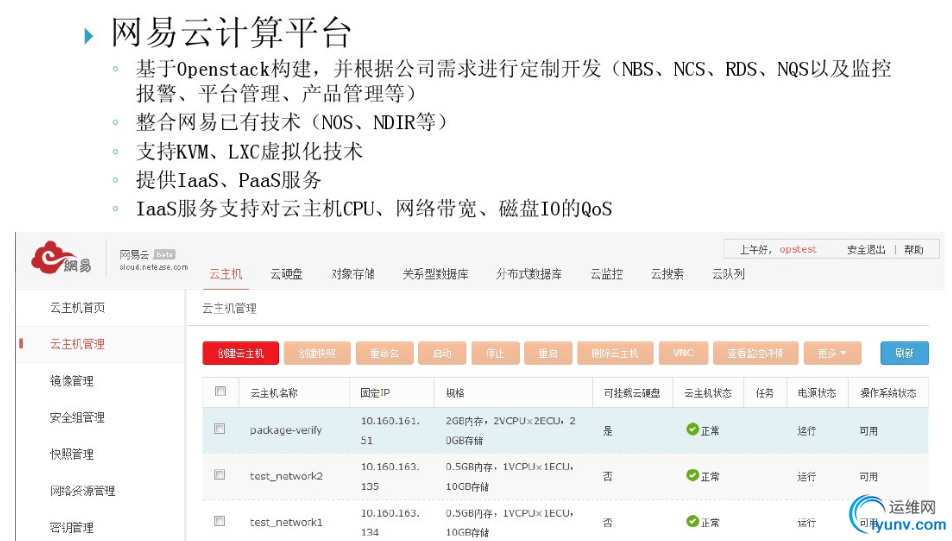Click the 云主机名称 column header
This screenshot has width=952, height=541.
274,393
